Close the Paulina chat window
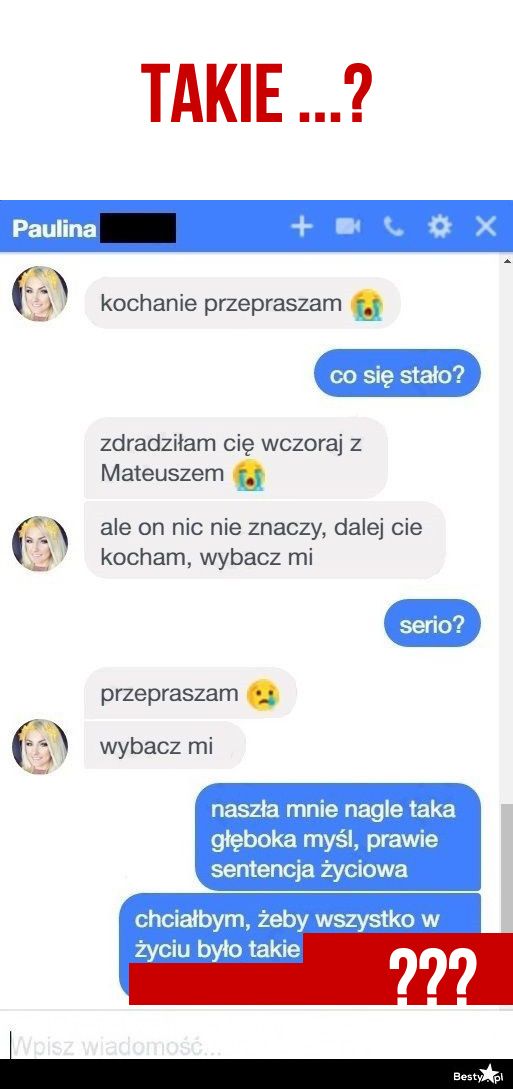Image resolution: width=513 pixels, height=1089 pixels. [x=485, y=227]
